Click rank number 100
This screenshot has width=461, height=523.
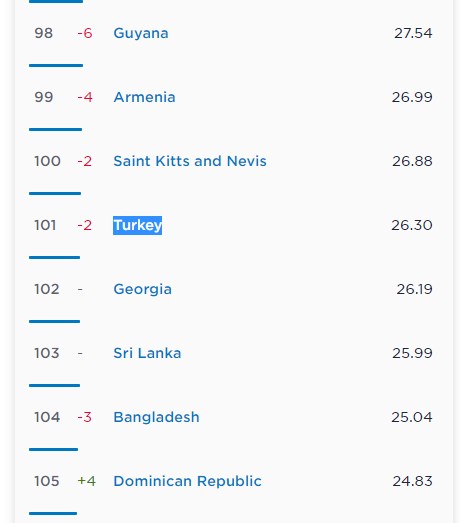coord(47,161)
